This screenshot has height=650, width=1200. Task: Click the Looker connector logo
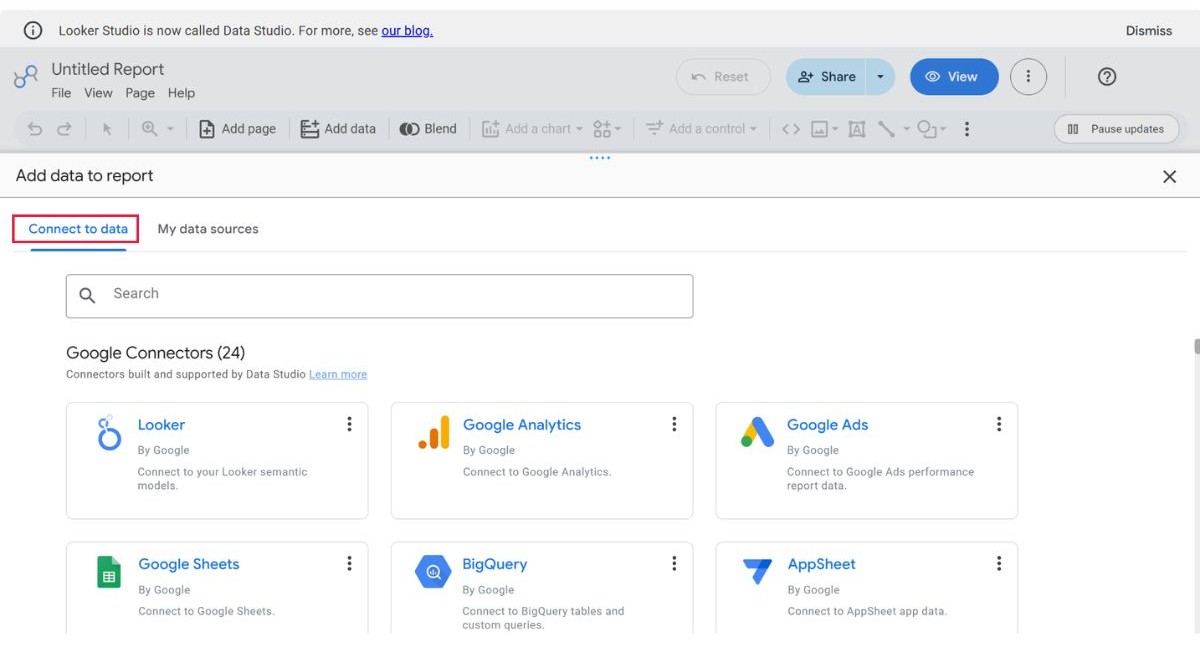click(109, 434)
